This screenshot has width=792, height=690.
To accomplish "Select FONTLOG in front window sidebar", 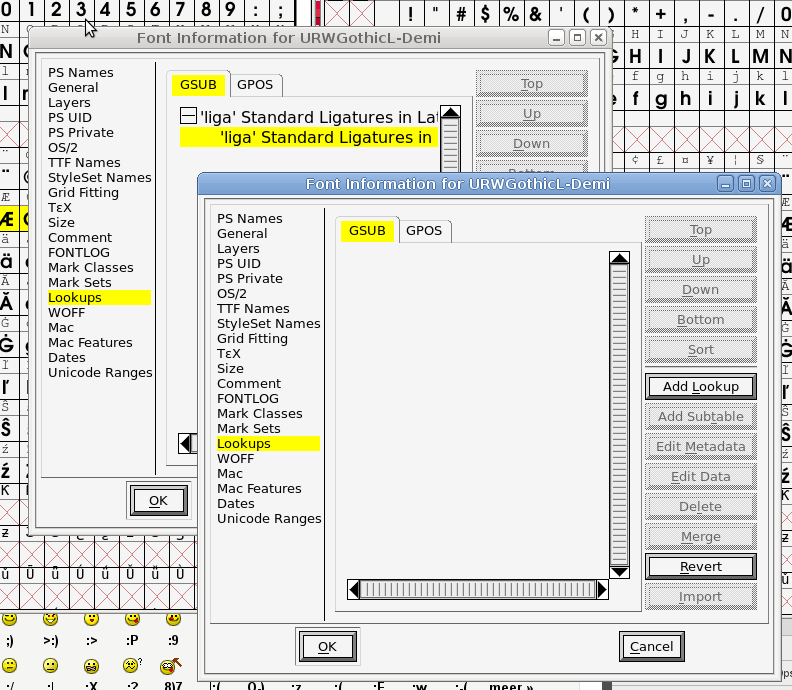I will 248,399.
